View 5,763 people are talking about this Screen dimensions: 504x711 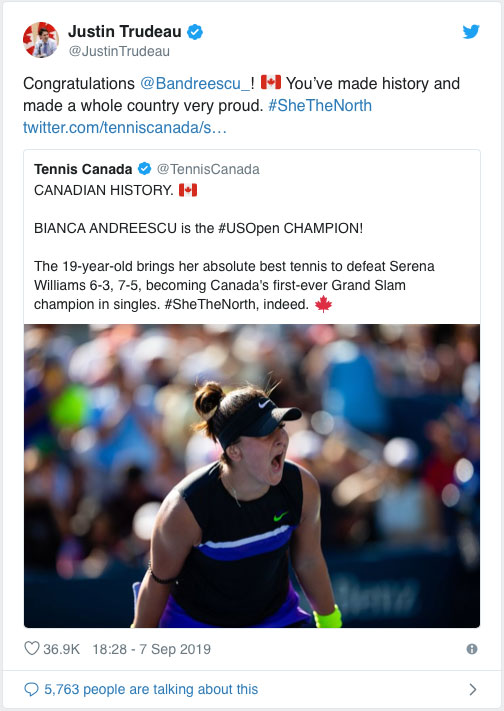pyautogui.click(x=151, y=689)
